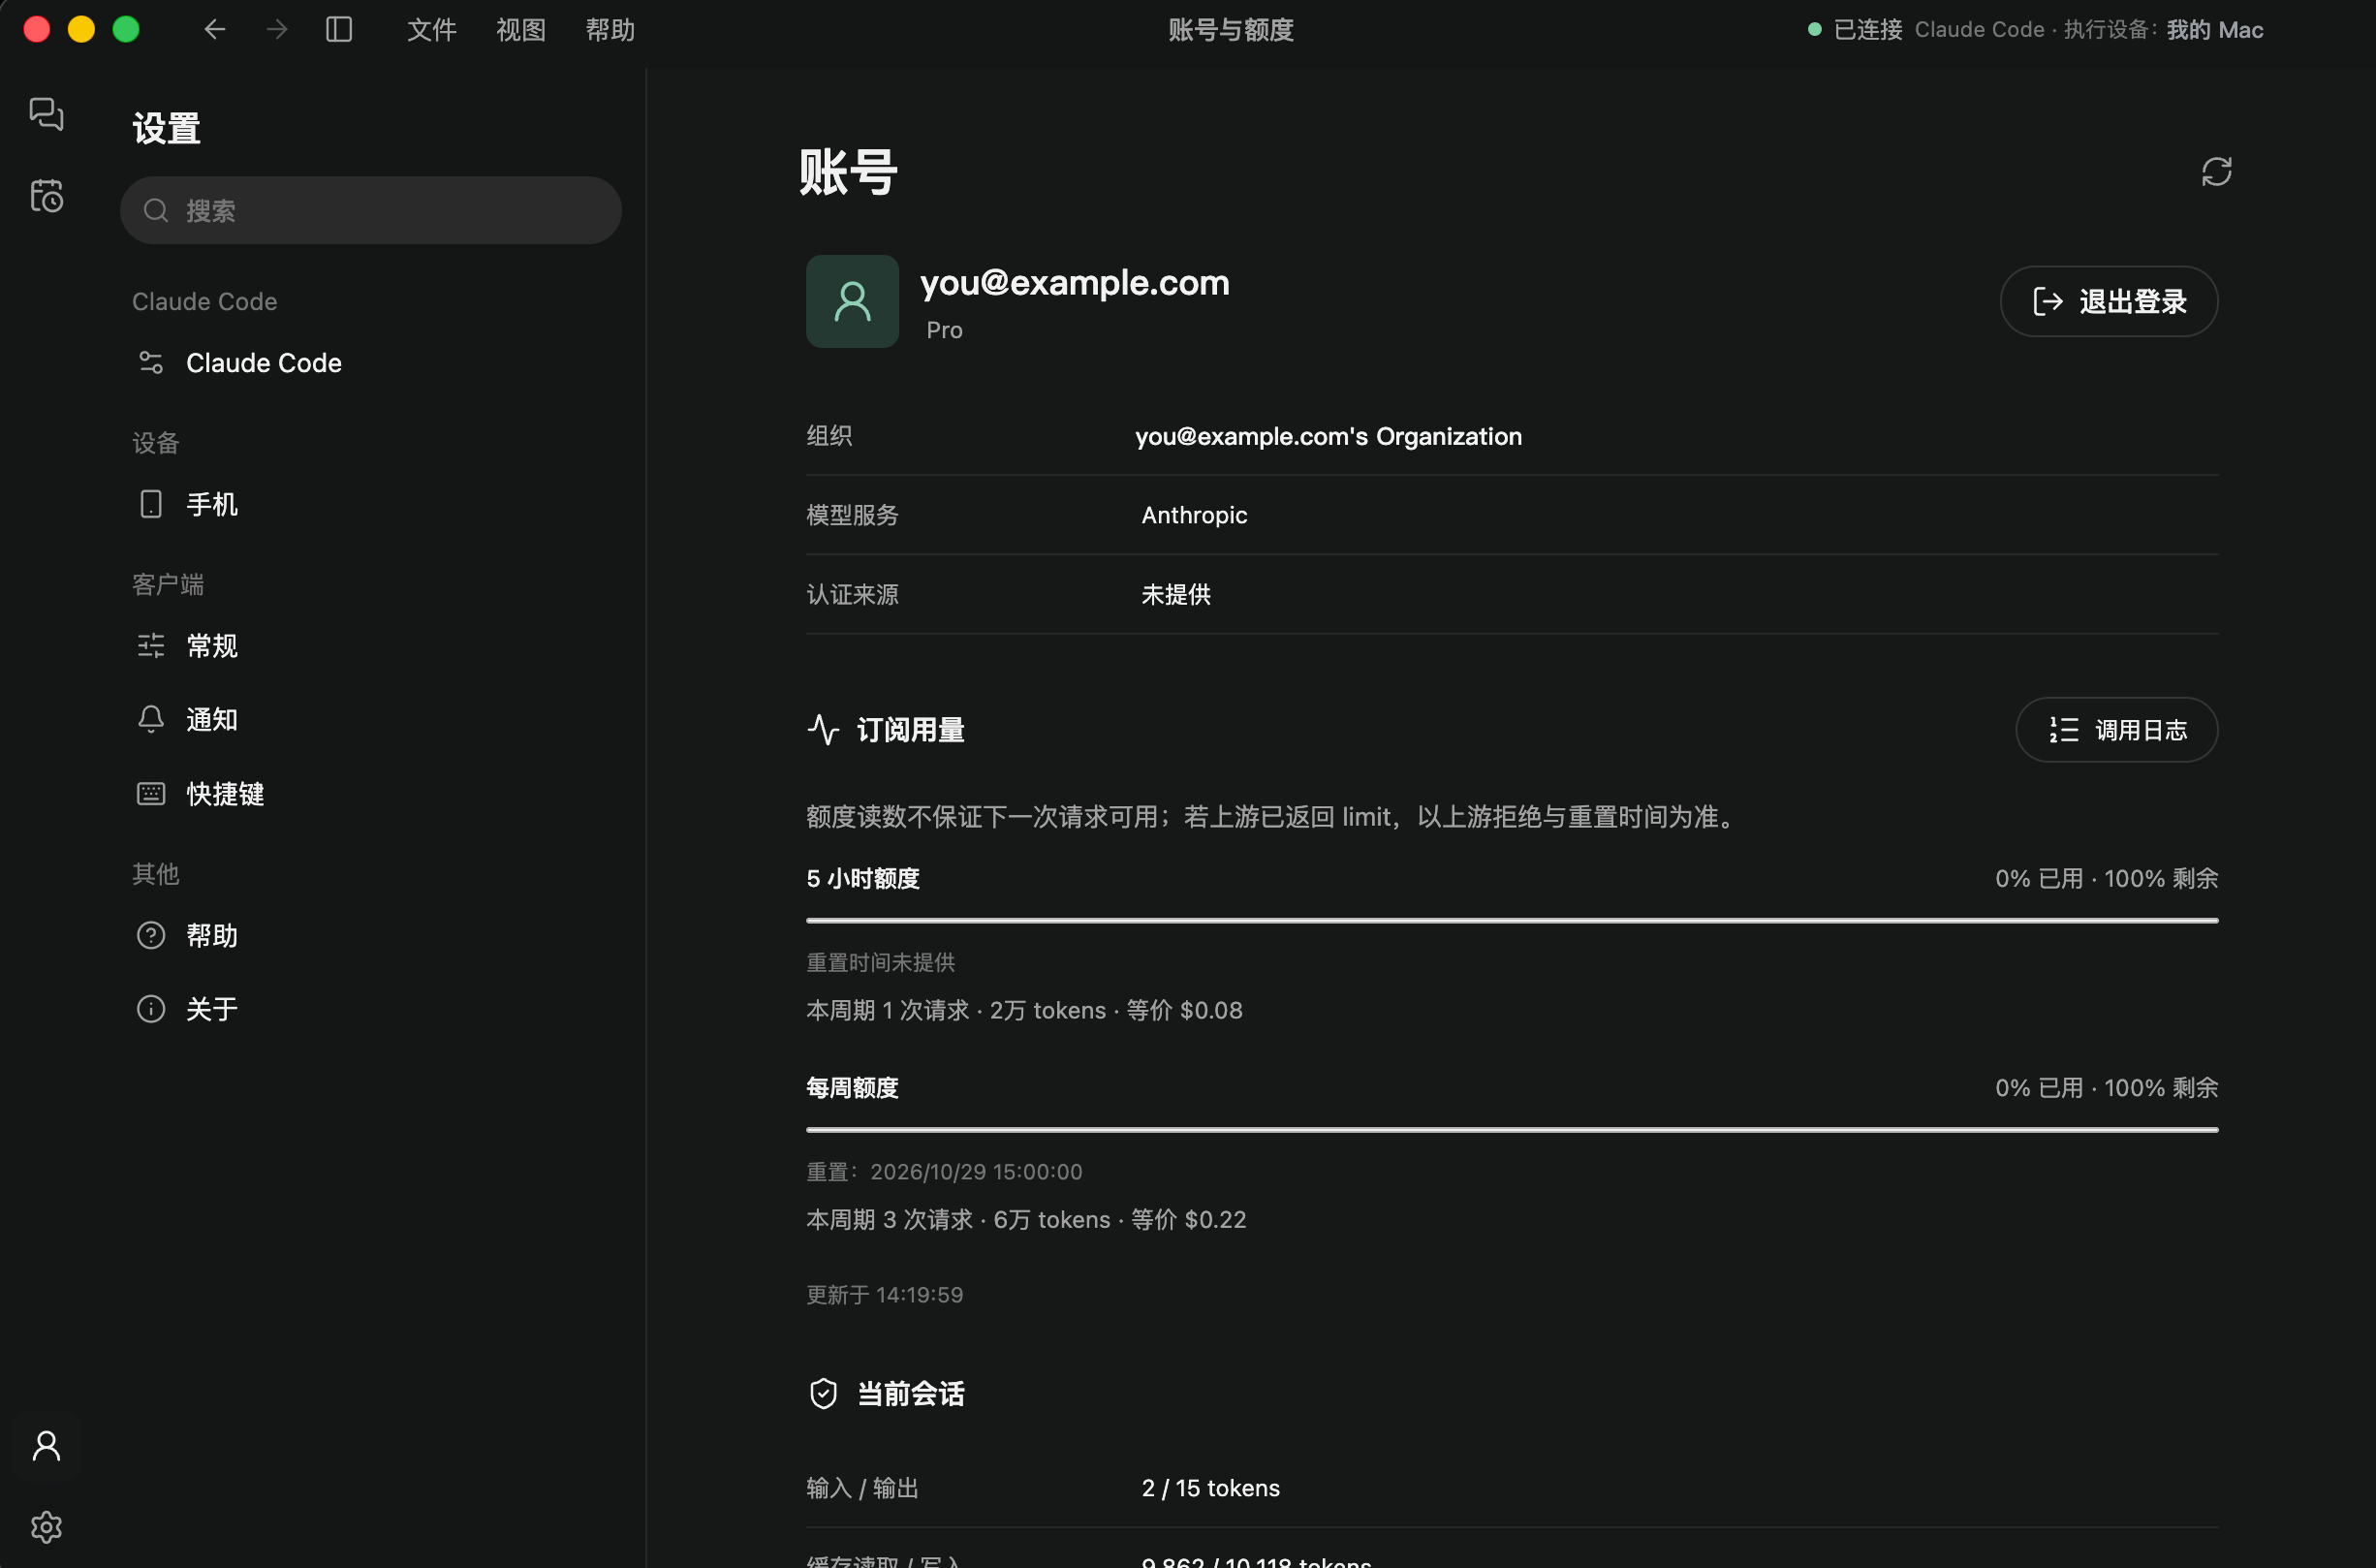Click the search magnifier icon
The width and height of the screenshot is (2376, 1568).
[x=155, y=211]
